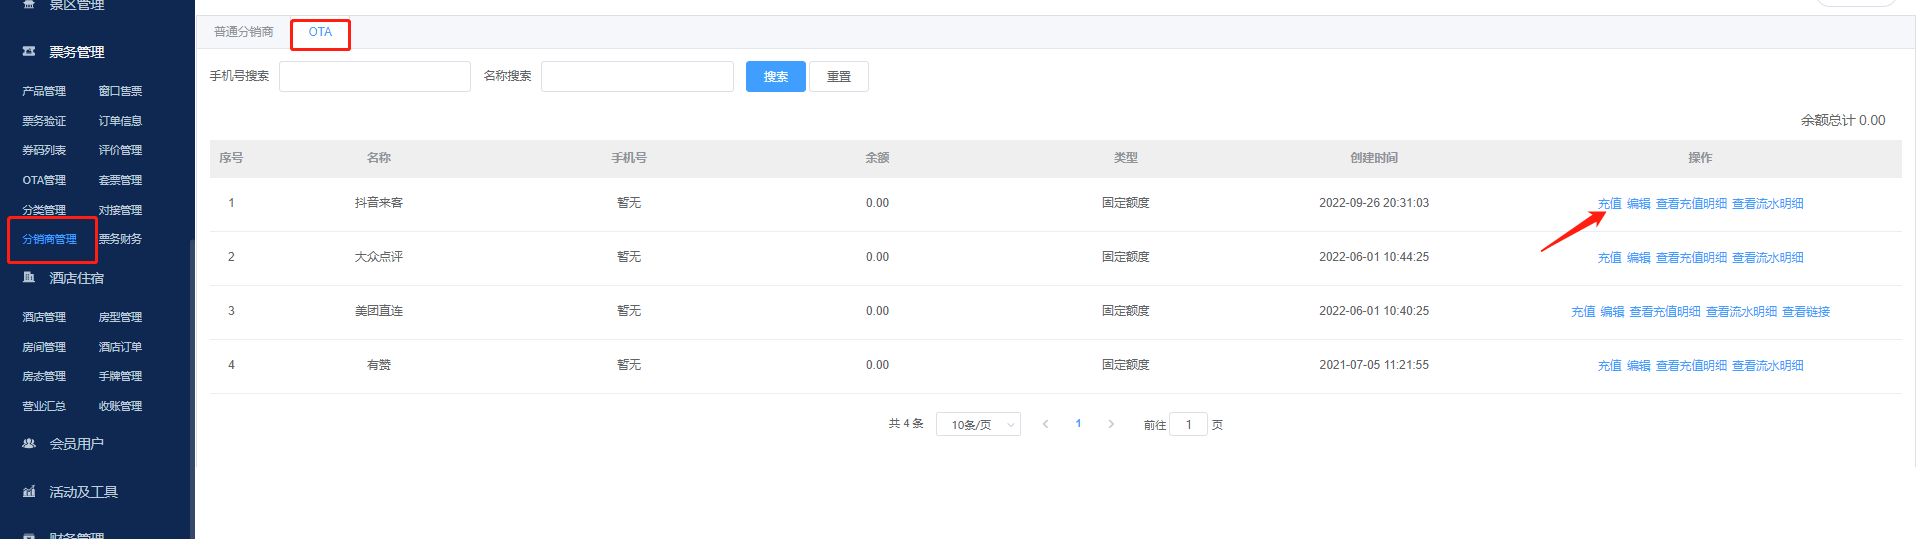
Task: Focus the 手机号搜索 input field
Action: 374,77
